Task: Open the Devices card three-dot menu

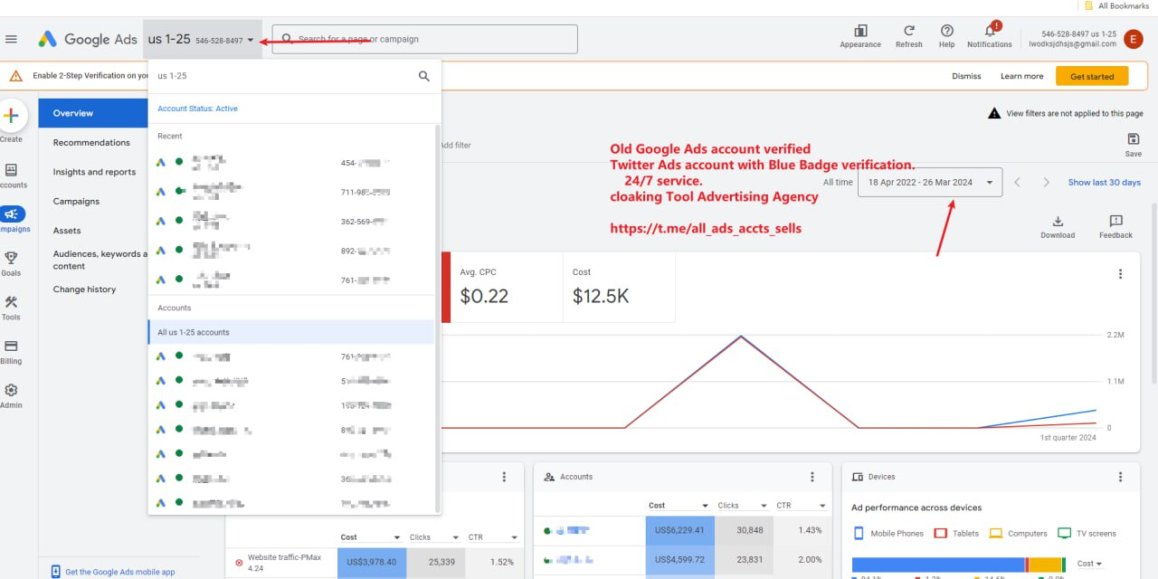Action: click(1120, 477)
